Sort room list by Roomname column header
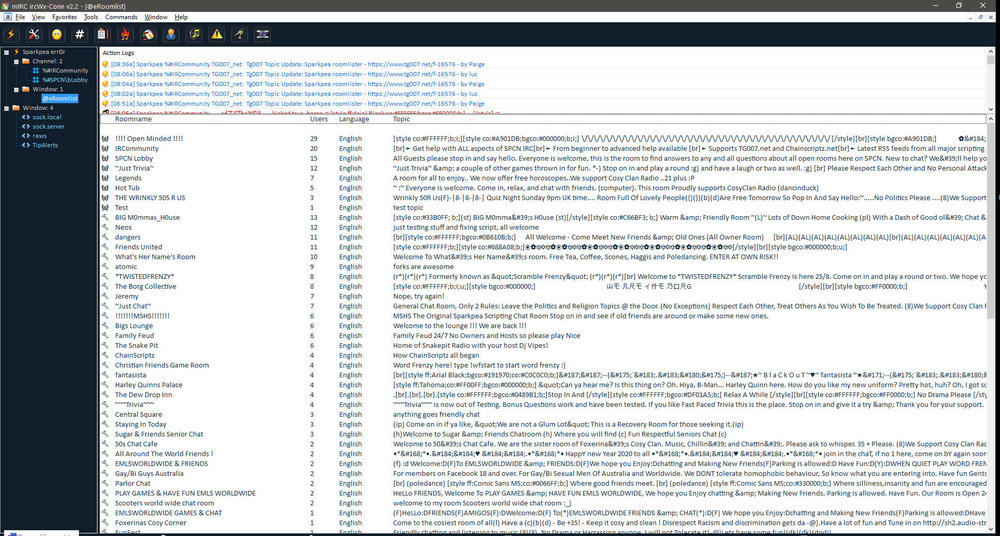1000x536 pixels. pos(133,119)
